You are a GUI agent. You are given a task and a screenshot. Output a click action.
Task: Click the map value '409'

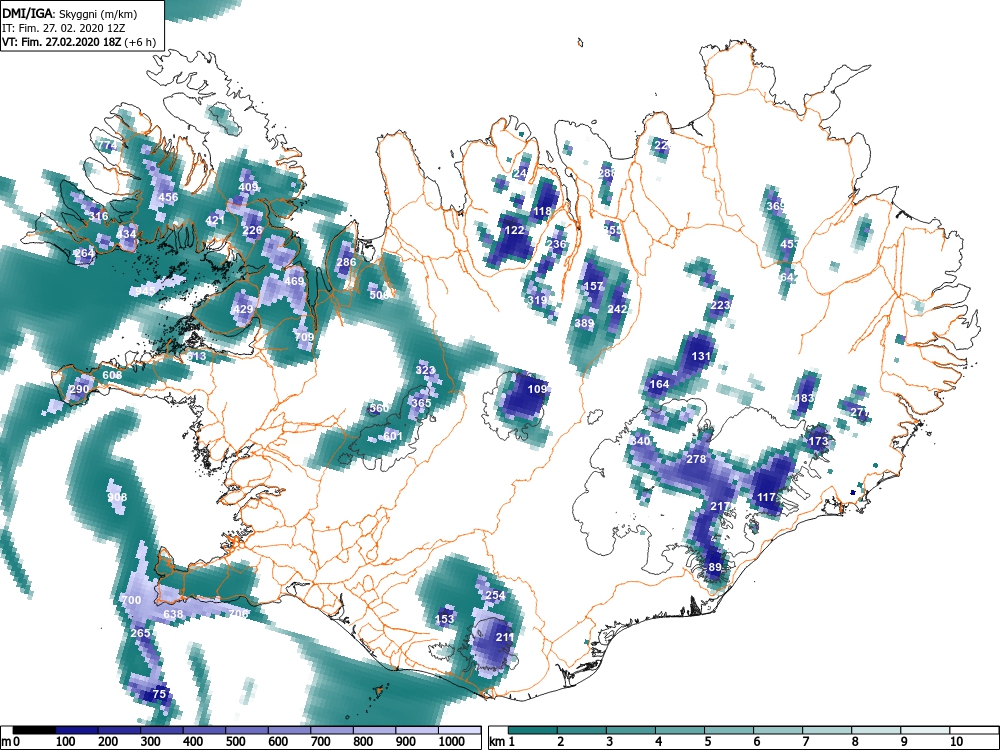point(248,187)
